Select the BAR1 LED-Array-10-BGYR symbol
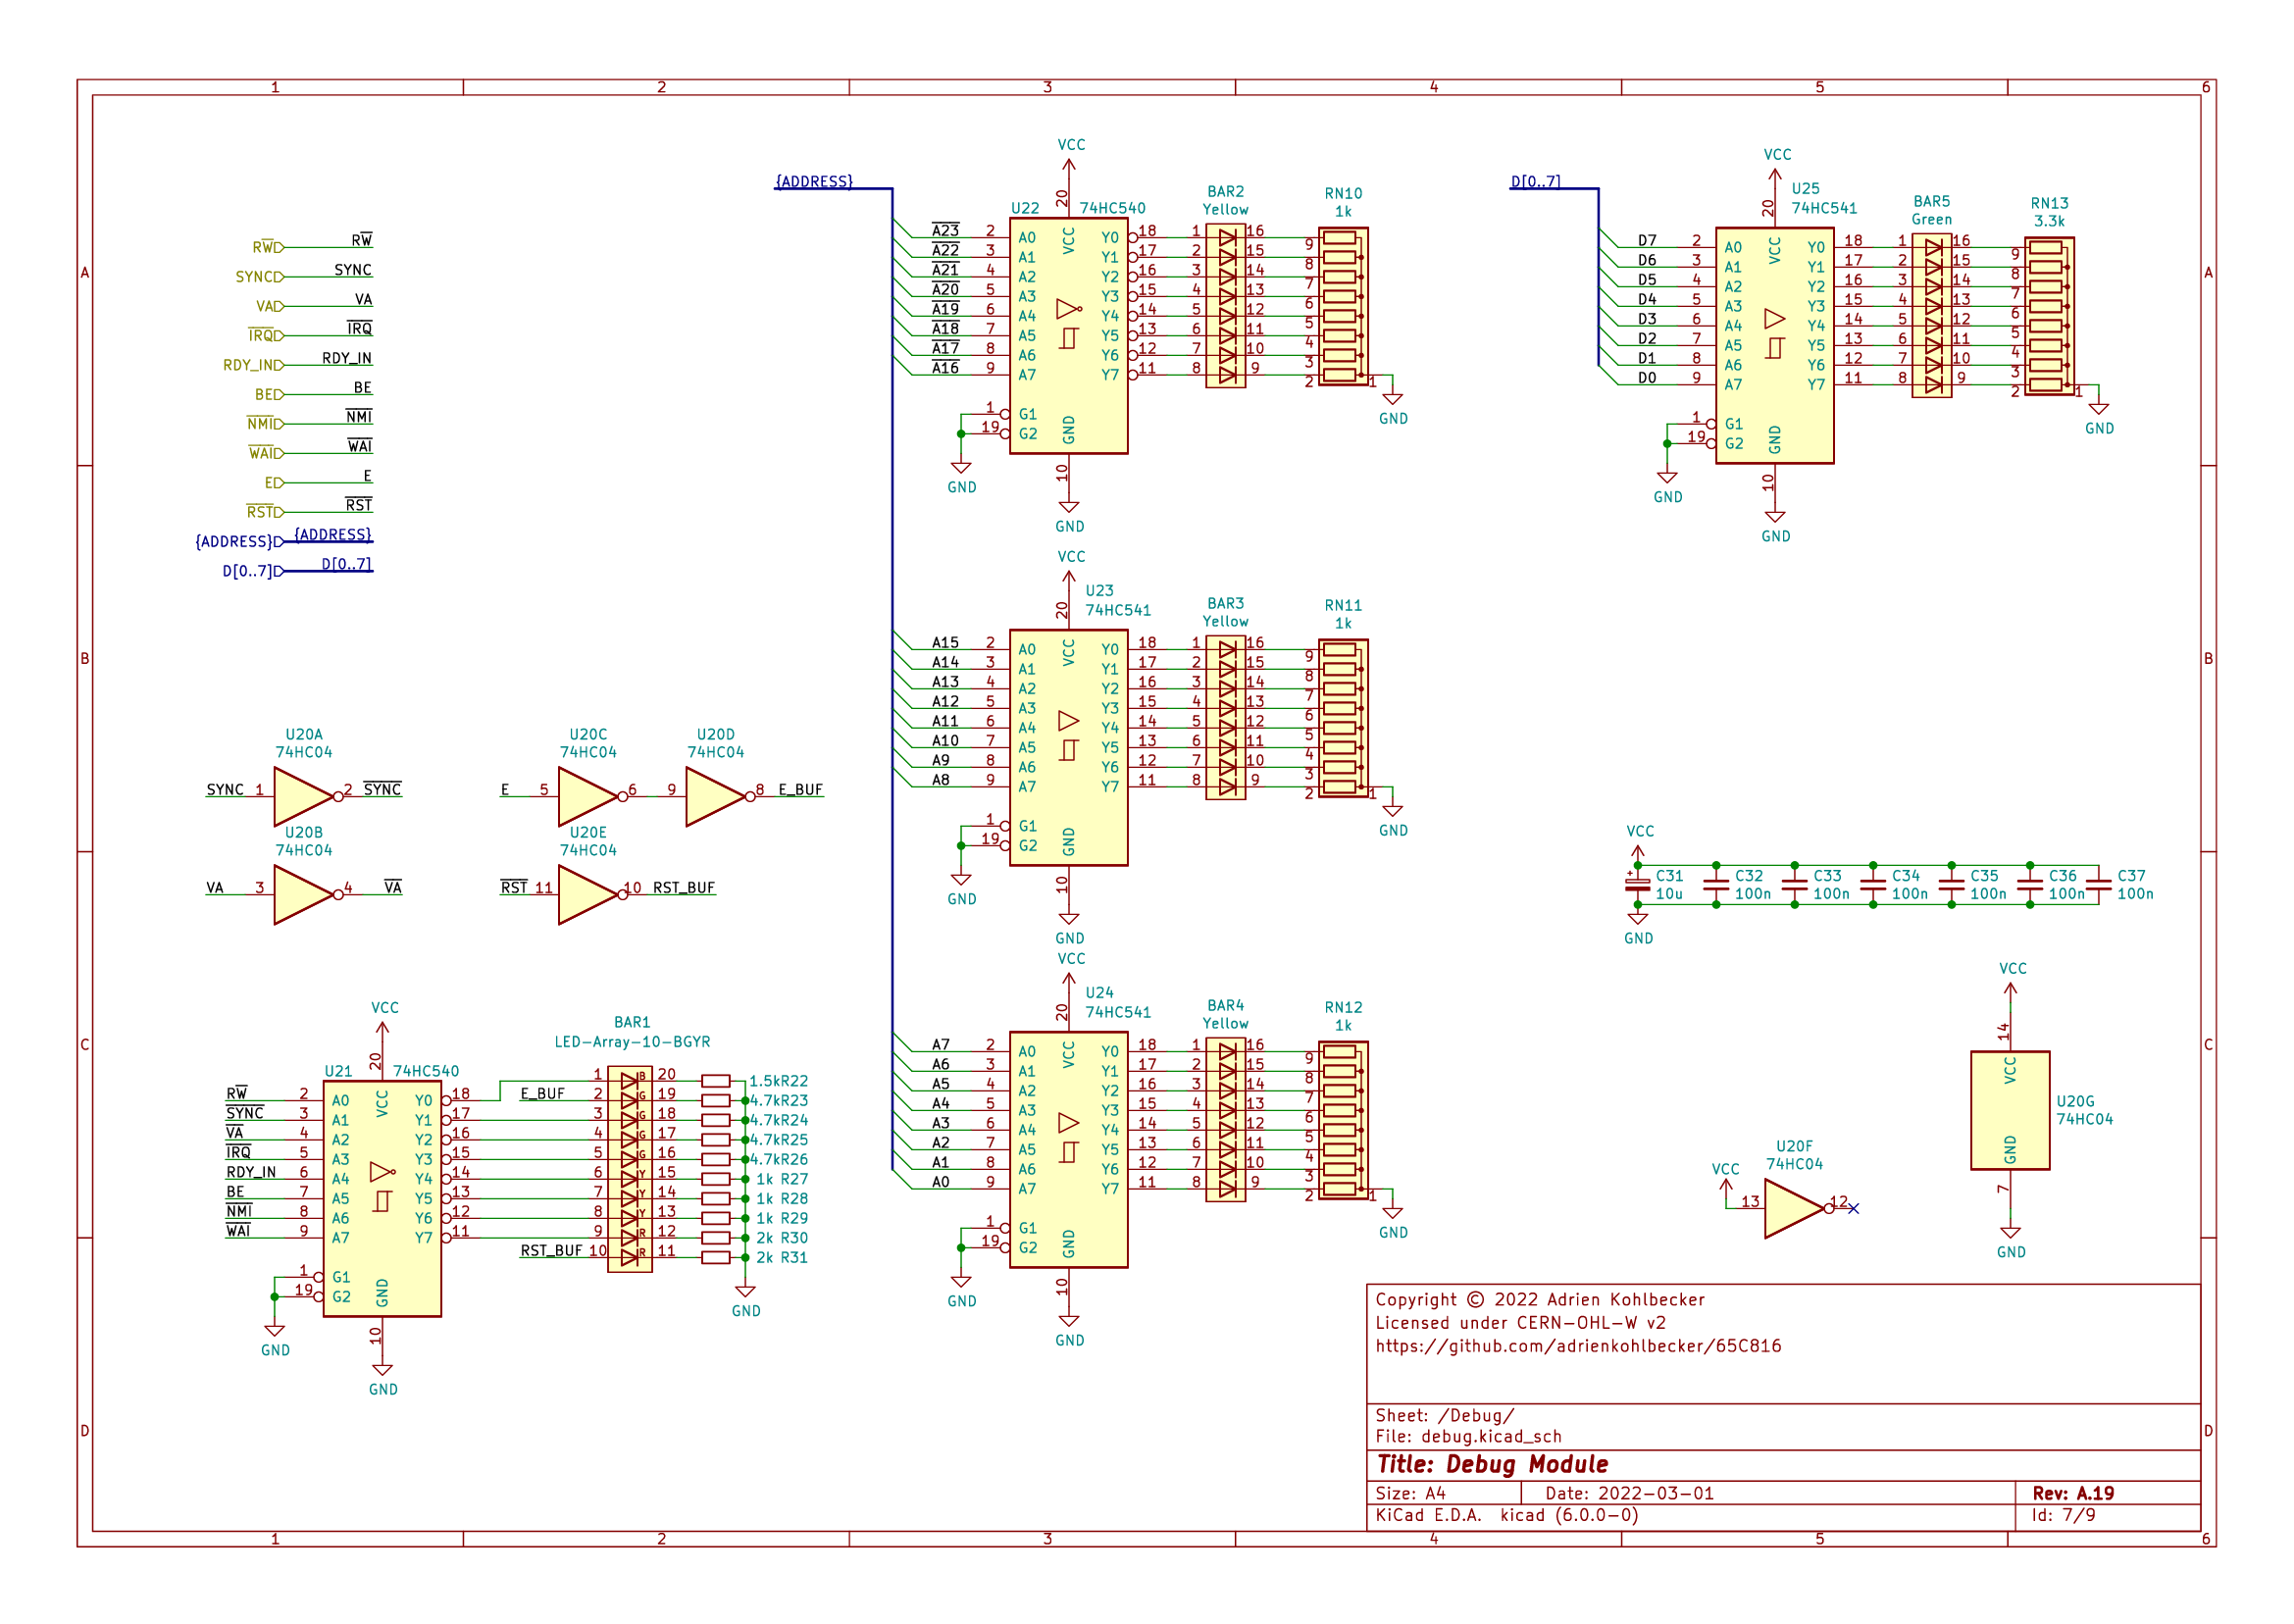This screenshot has width=2294, height=1624. [630, 1169]
